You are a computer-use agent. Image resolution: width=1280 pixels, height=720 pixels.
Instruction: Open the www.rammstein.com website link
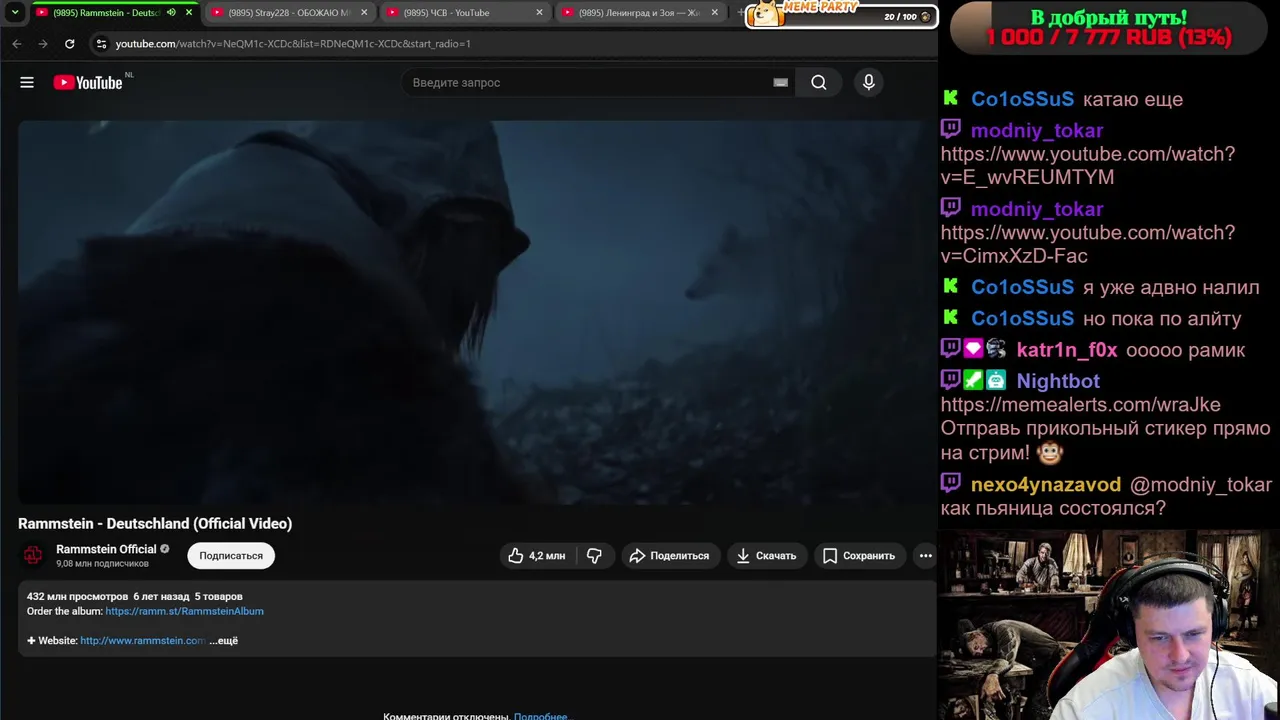[143, 641]
